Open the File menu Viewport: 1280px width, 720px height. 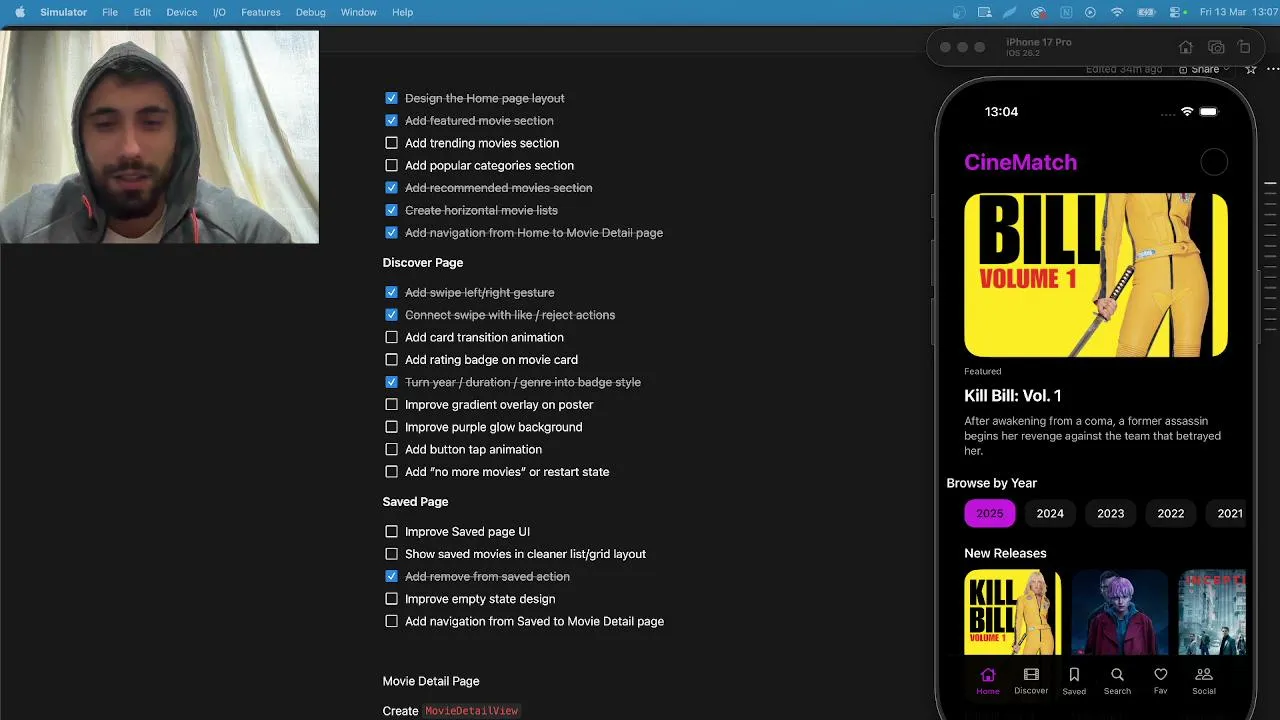tap(110, 12)
